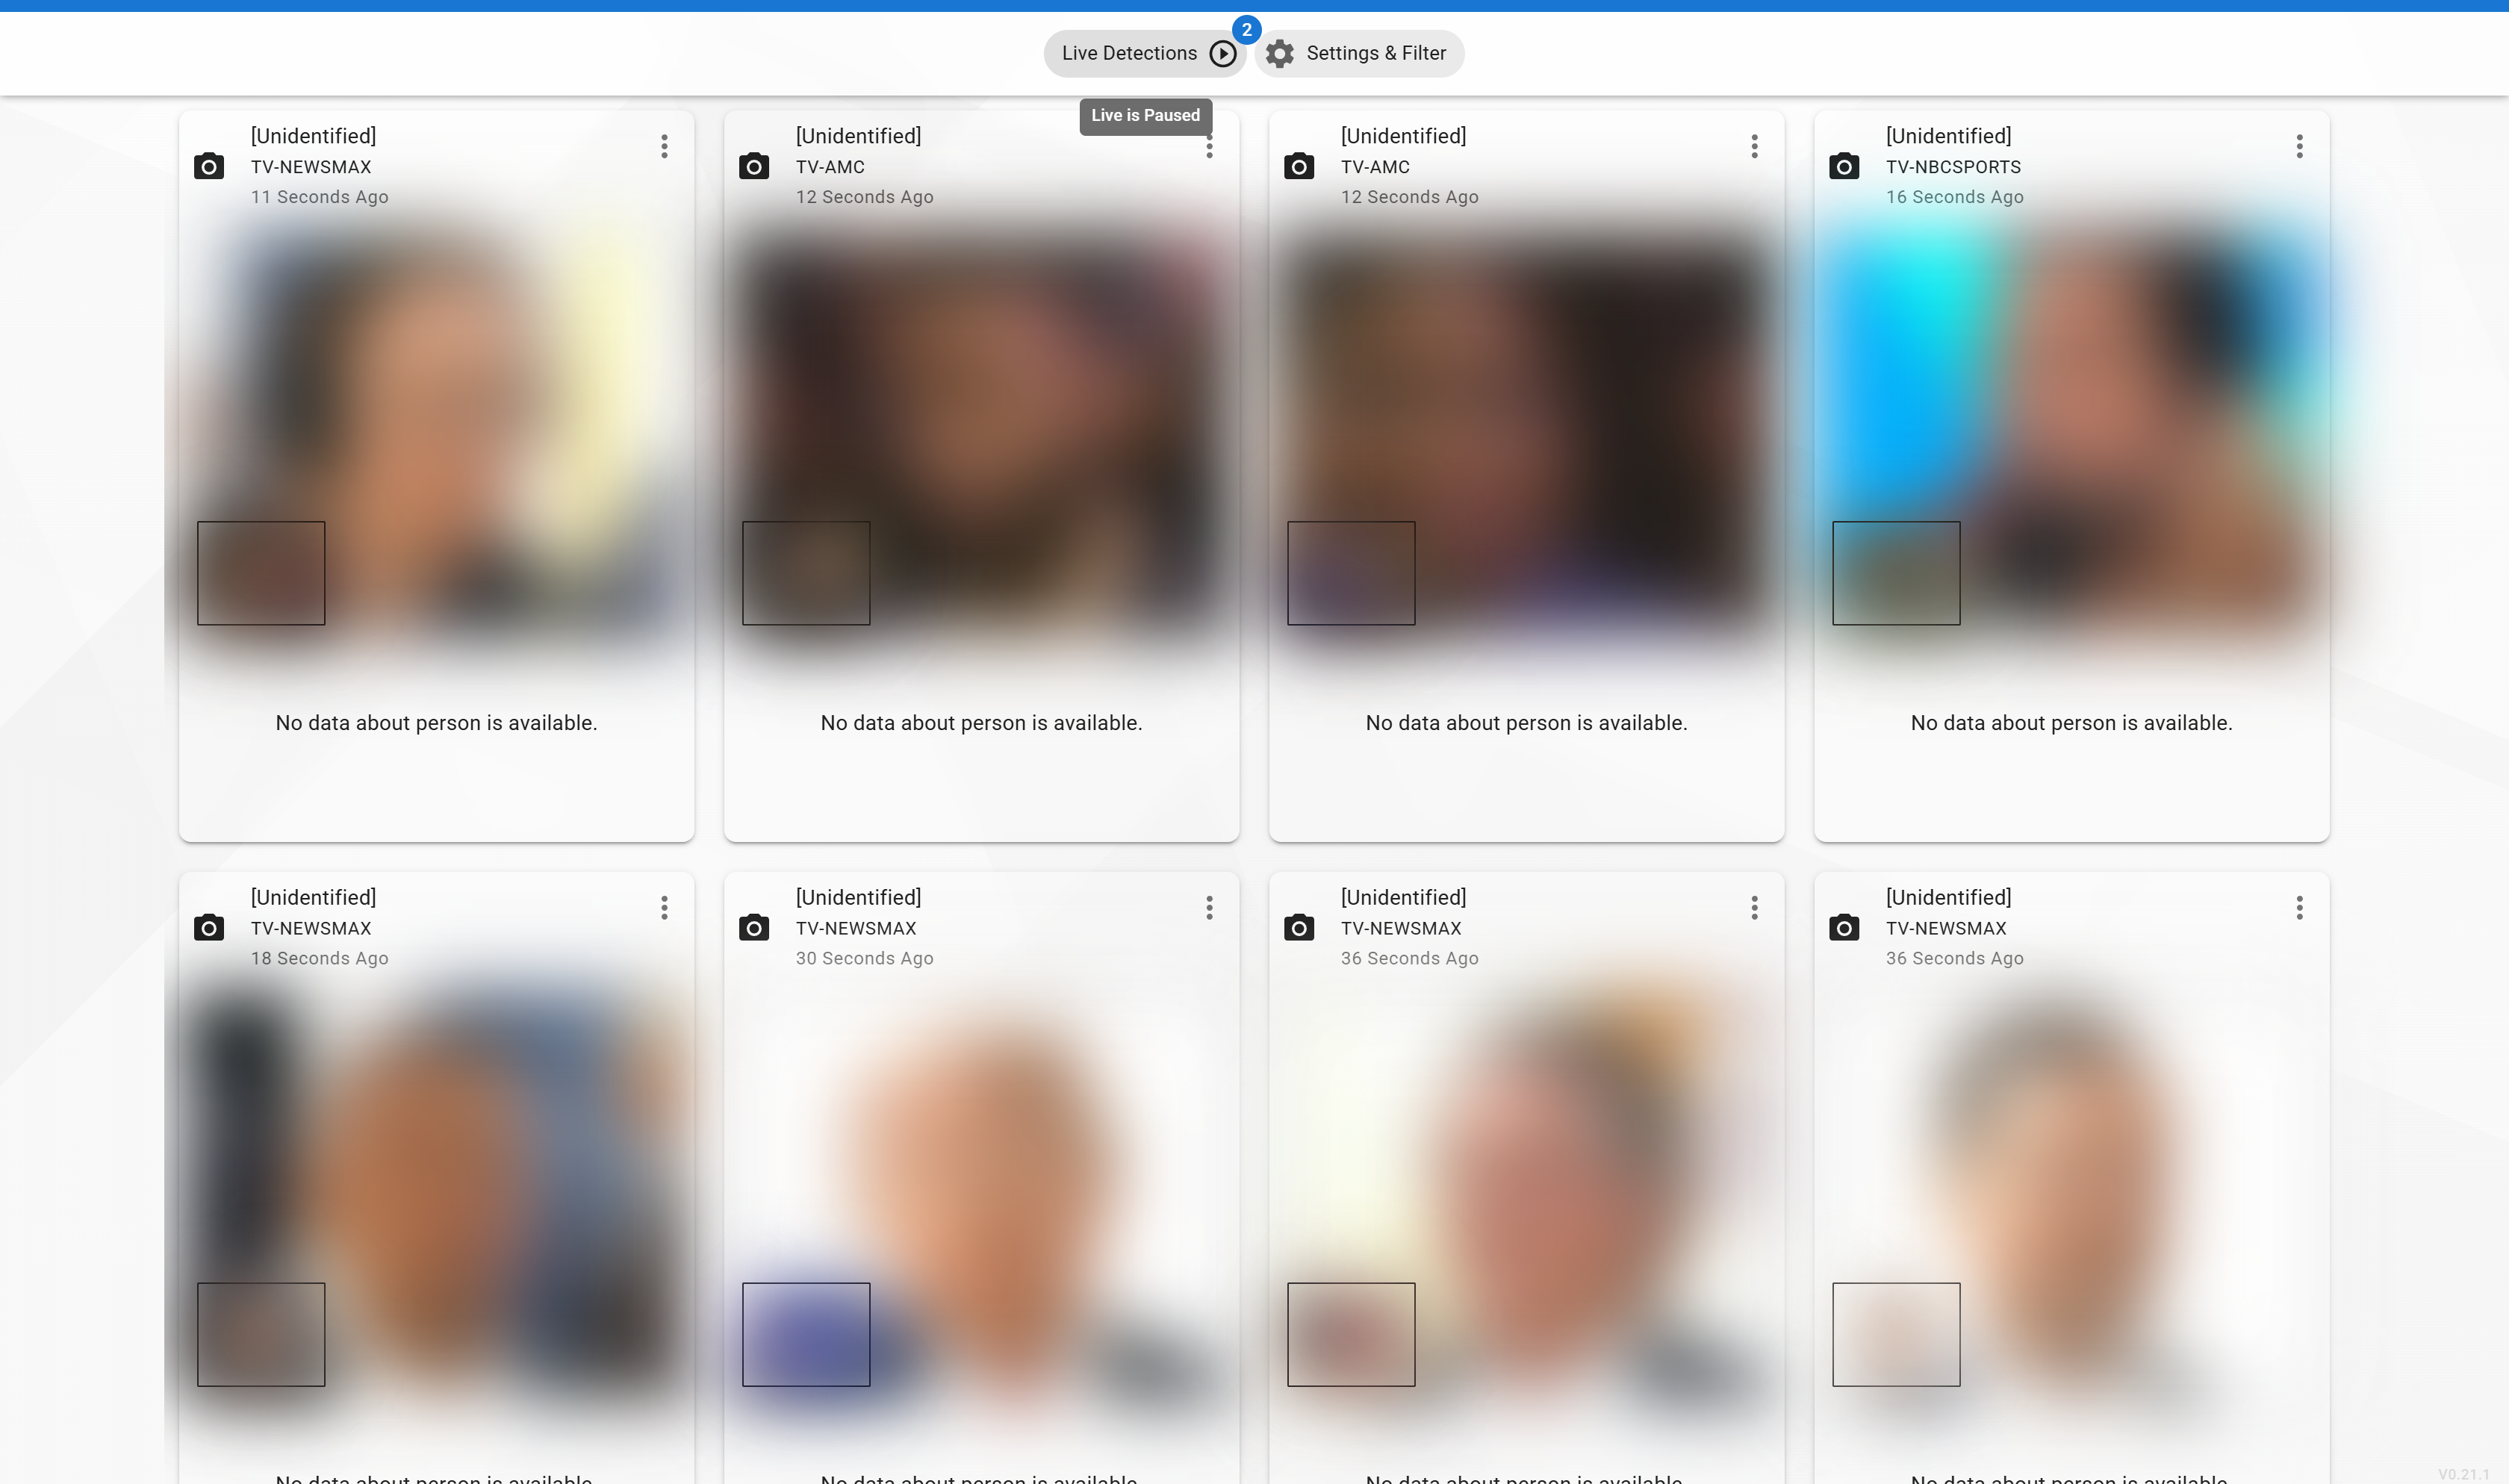Open the three-dot menu on the TV-NEWSMAX 30 Seconds Ago card
Viewport: 2509px width, 1484px height.
(x=1209, y=908)
